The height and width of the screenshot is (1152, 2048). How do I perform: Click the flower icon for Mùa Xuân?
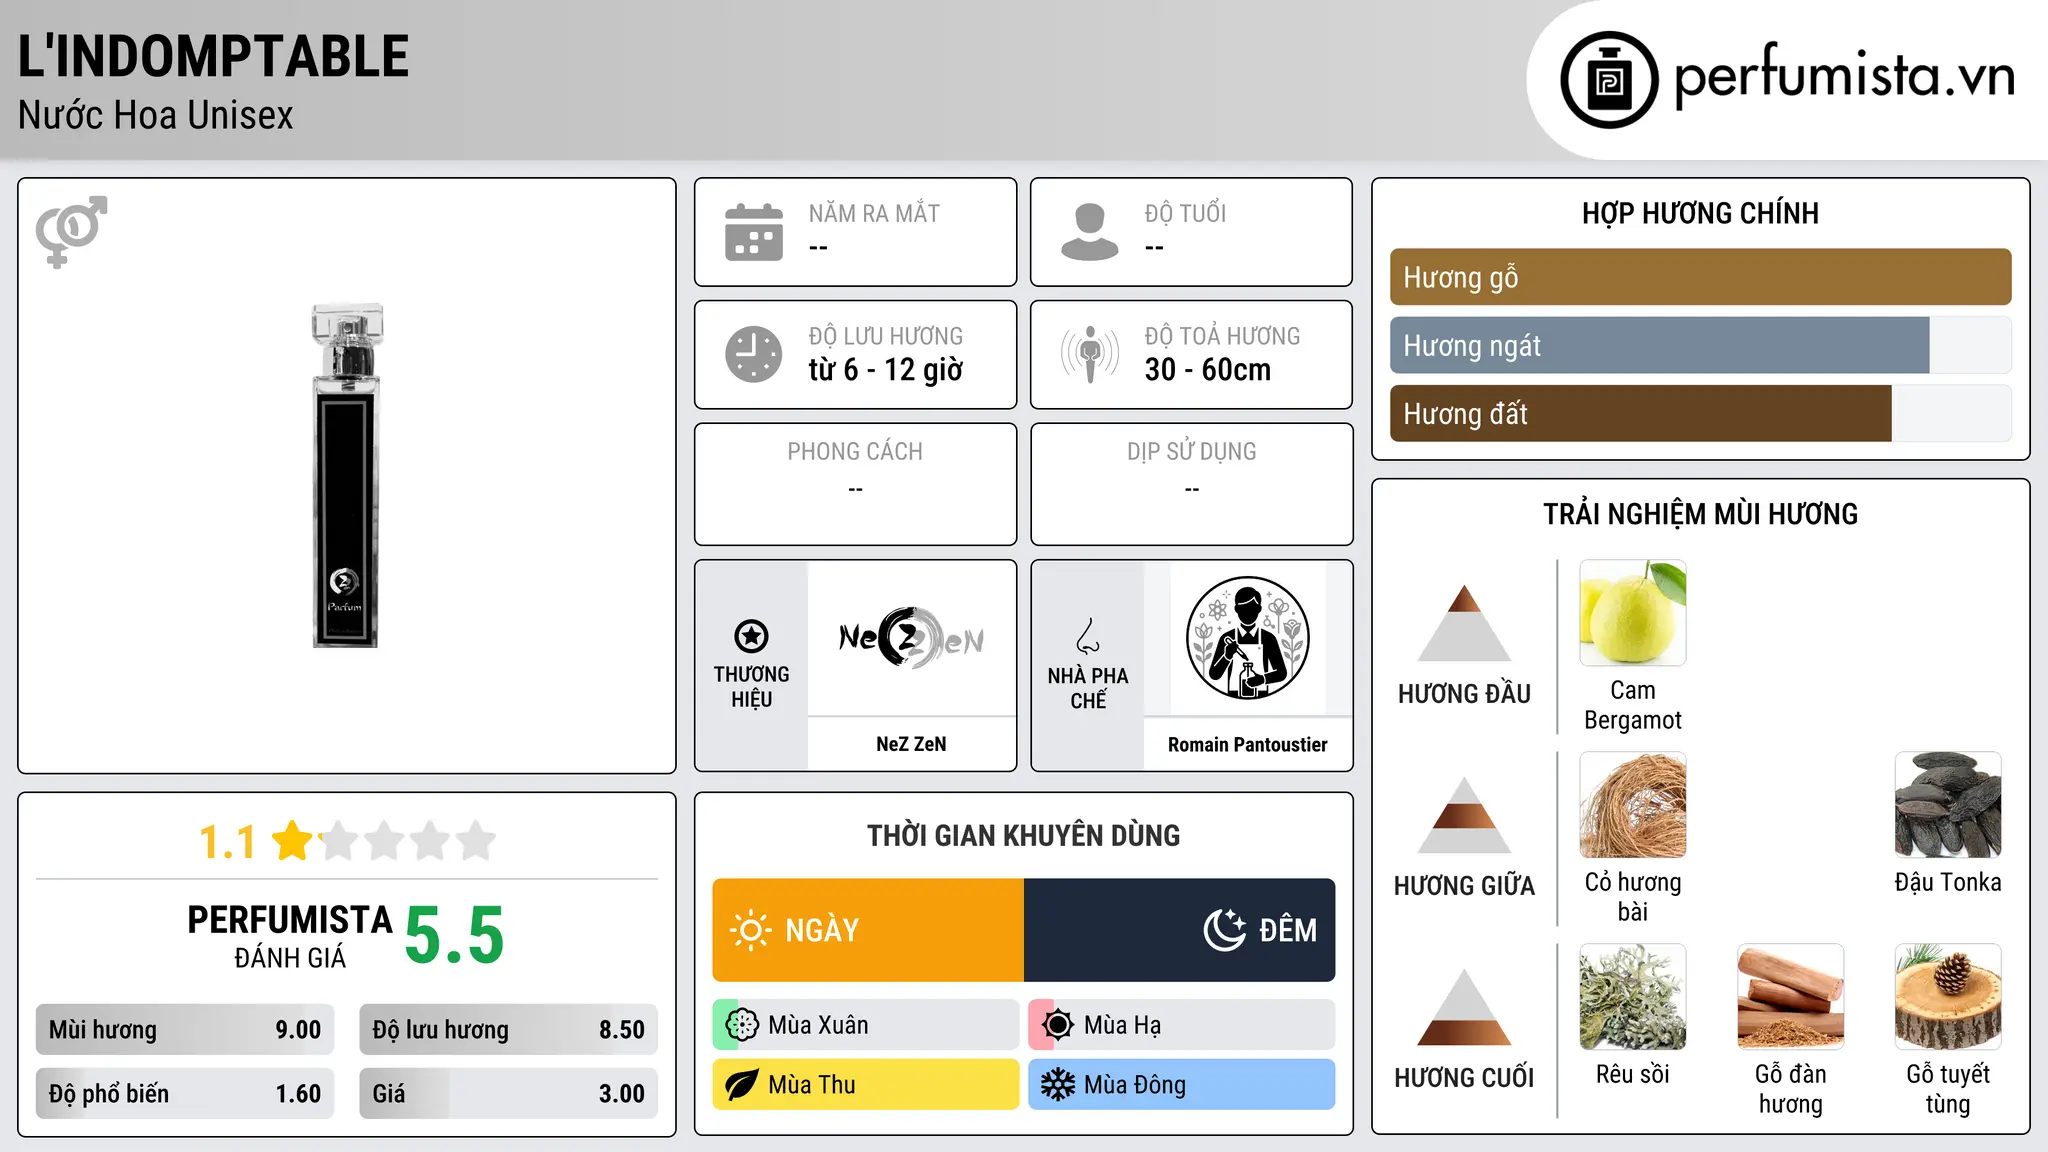742,1025
